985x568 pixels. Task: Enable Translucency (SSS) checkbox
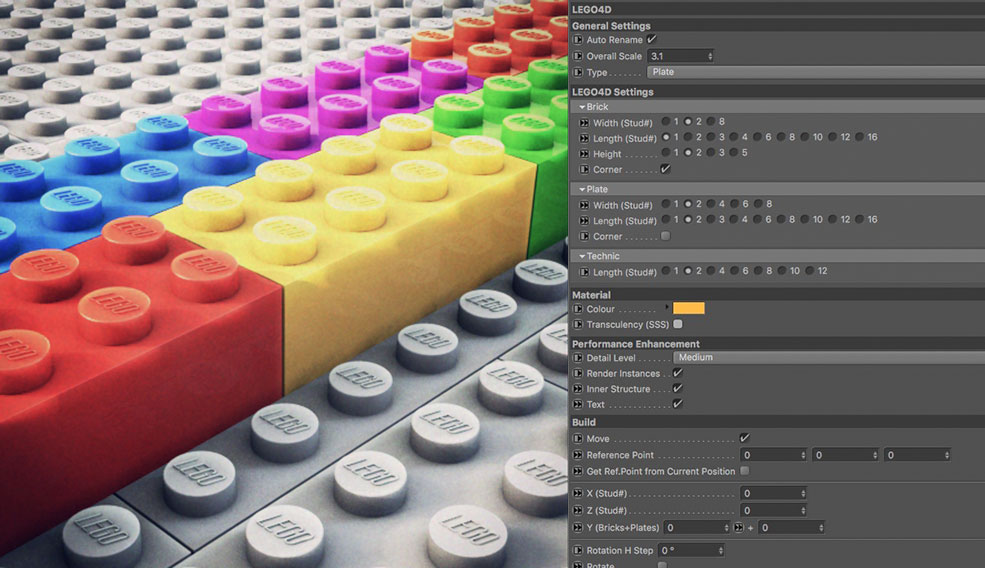(x=678, y=324)
